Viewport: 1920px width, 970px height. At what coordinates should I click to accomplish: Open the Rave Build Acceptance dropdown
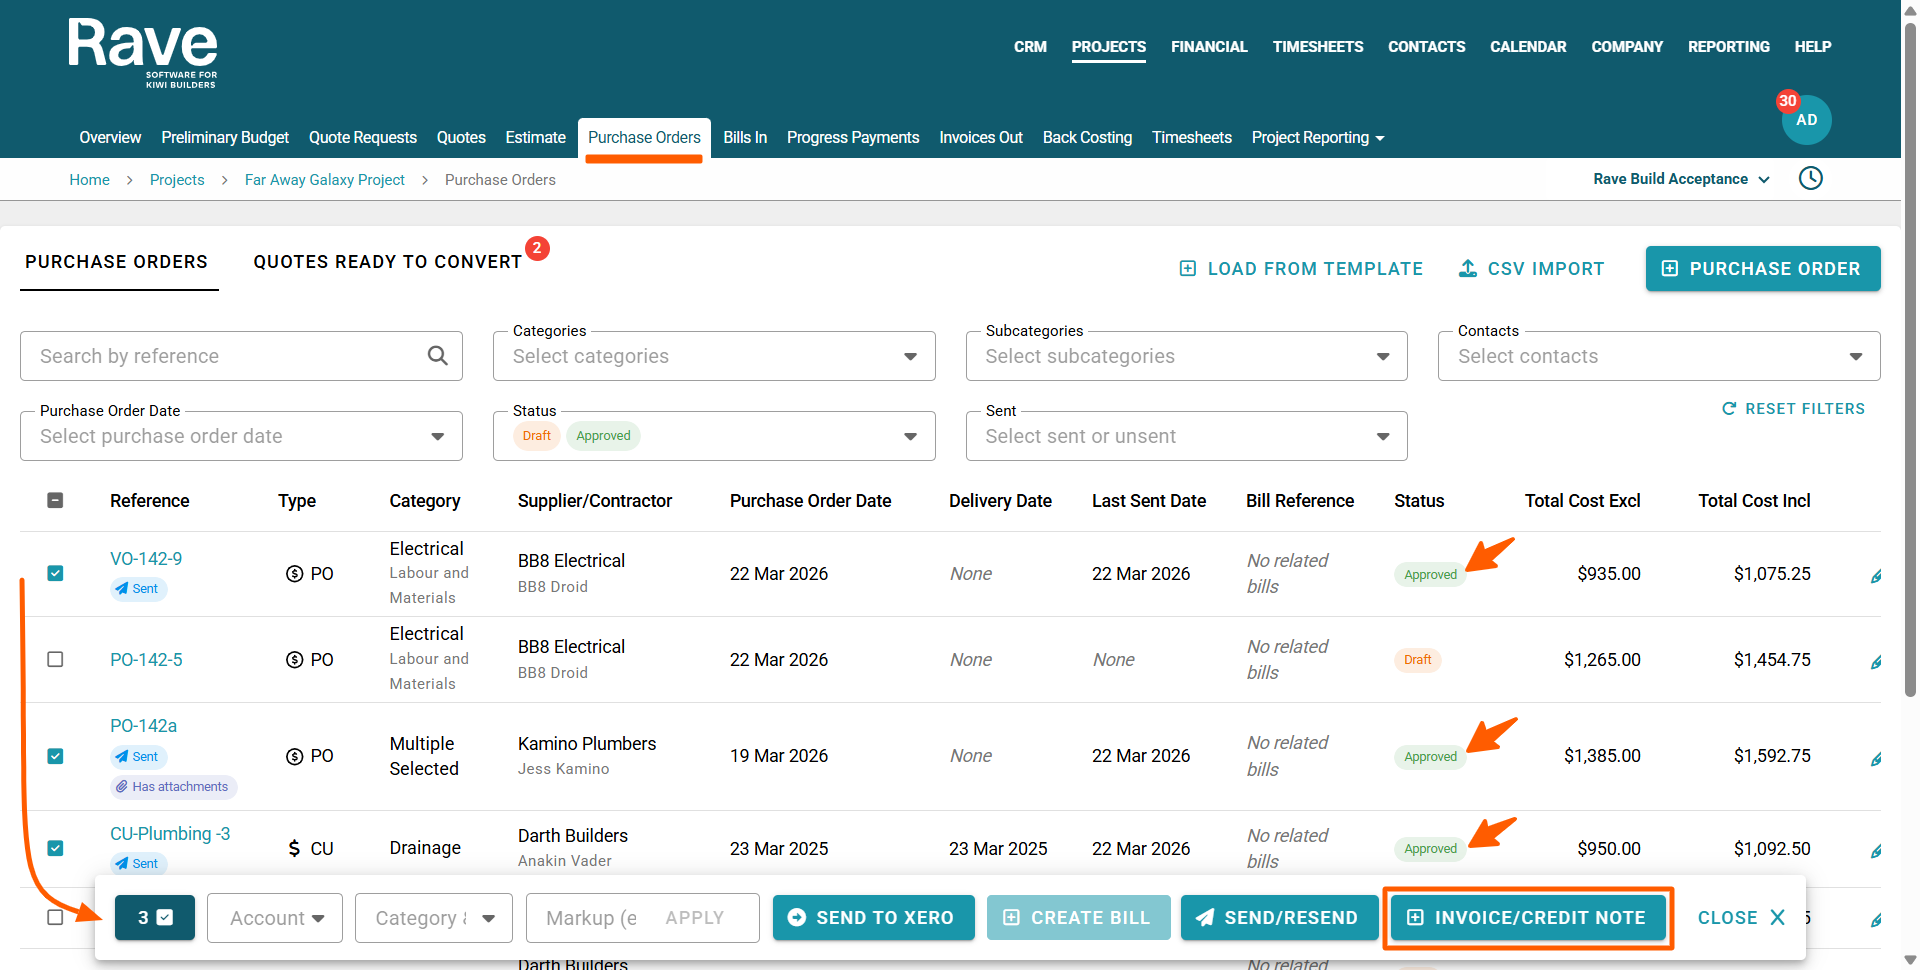[x=1680, y=179]
